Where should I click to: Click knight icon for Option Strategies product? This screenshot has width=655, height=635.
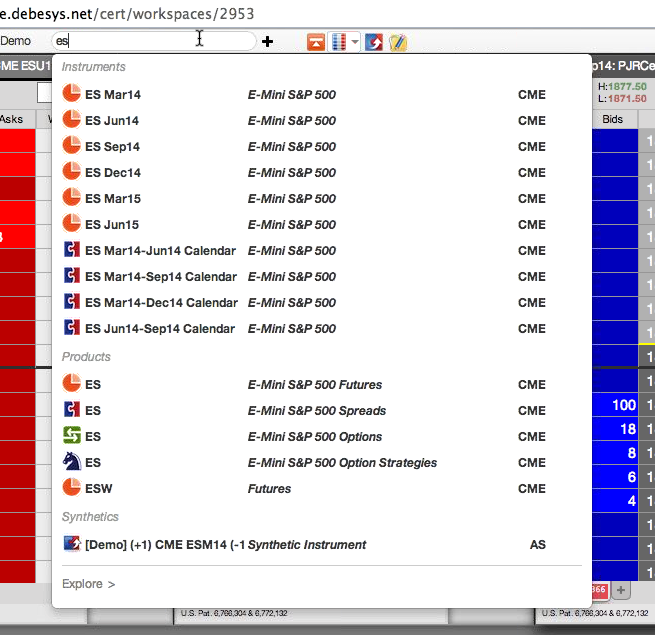pyautogui.click(x=72, y=461)
